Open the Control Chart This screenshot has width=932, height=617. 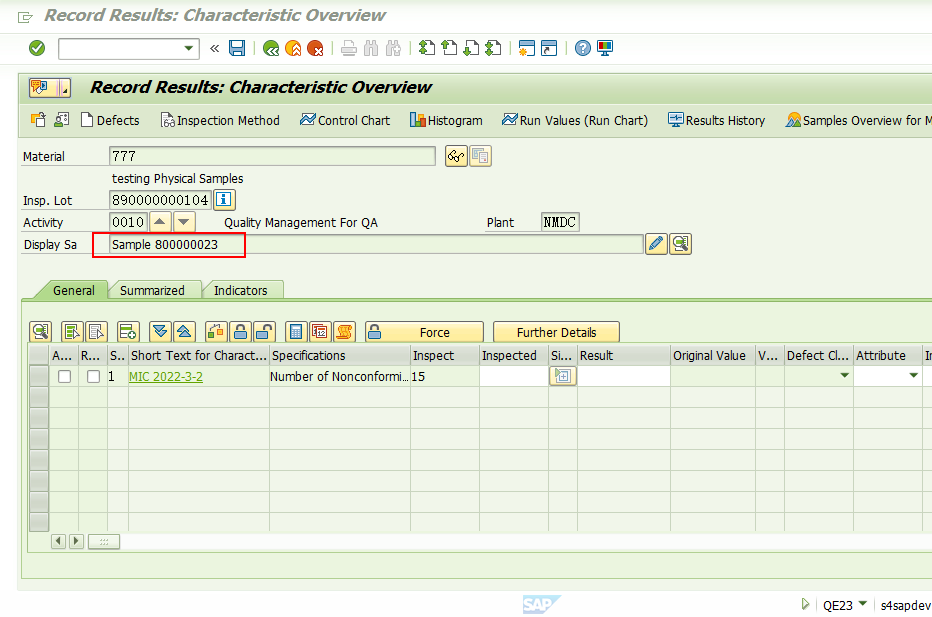tap(345, 120)
